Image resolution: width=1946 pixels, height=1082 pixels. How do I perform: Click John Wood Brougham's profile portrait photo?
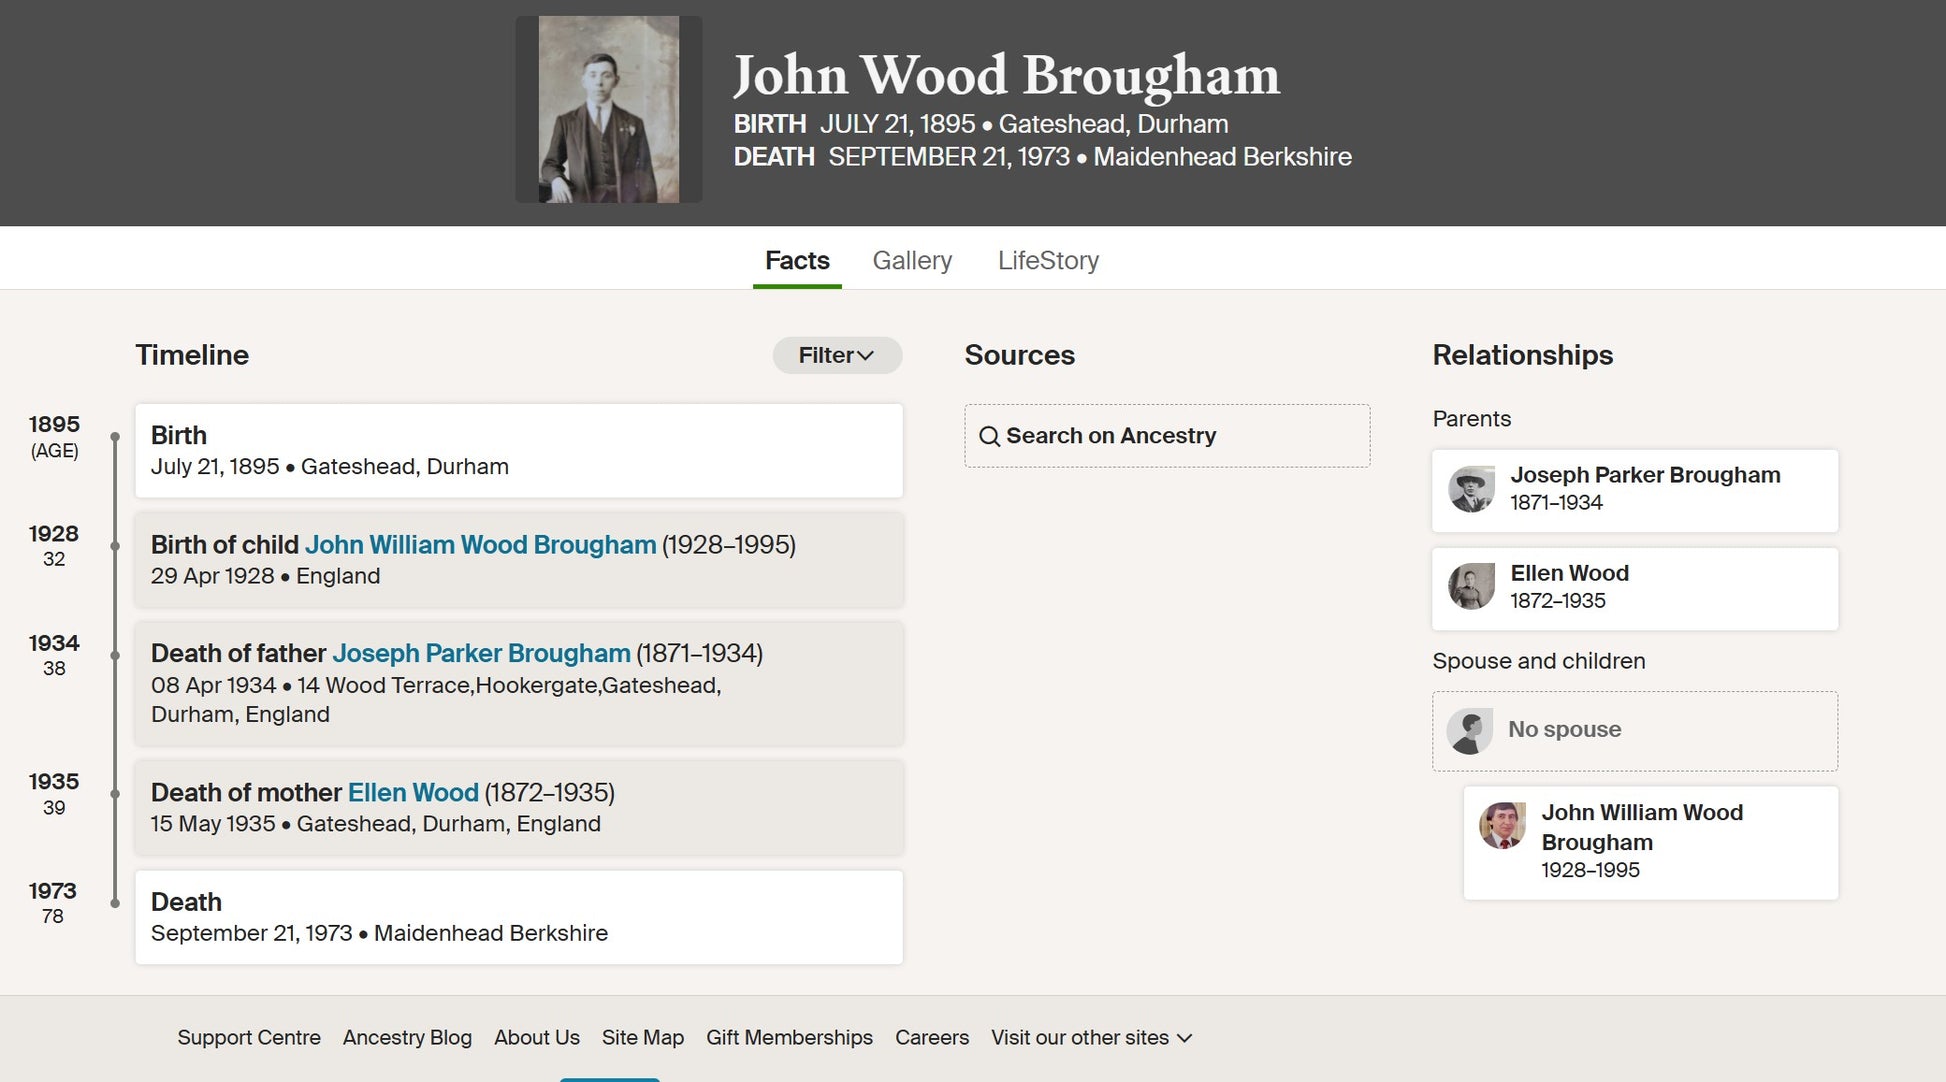pos(608,109)
